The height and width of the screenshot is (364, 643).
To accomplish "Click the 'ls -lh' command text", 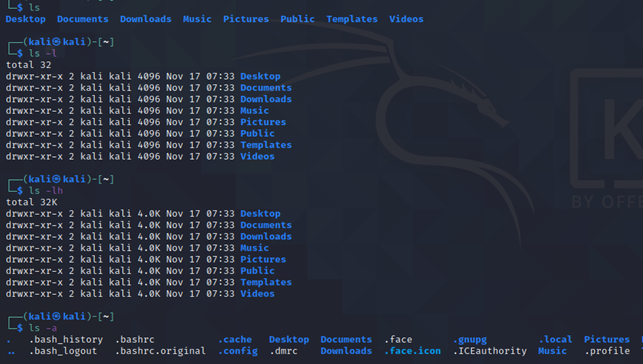I will (x=46, y=191).
